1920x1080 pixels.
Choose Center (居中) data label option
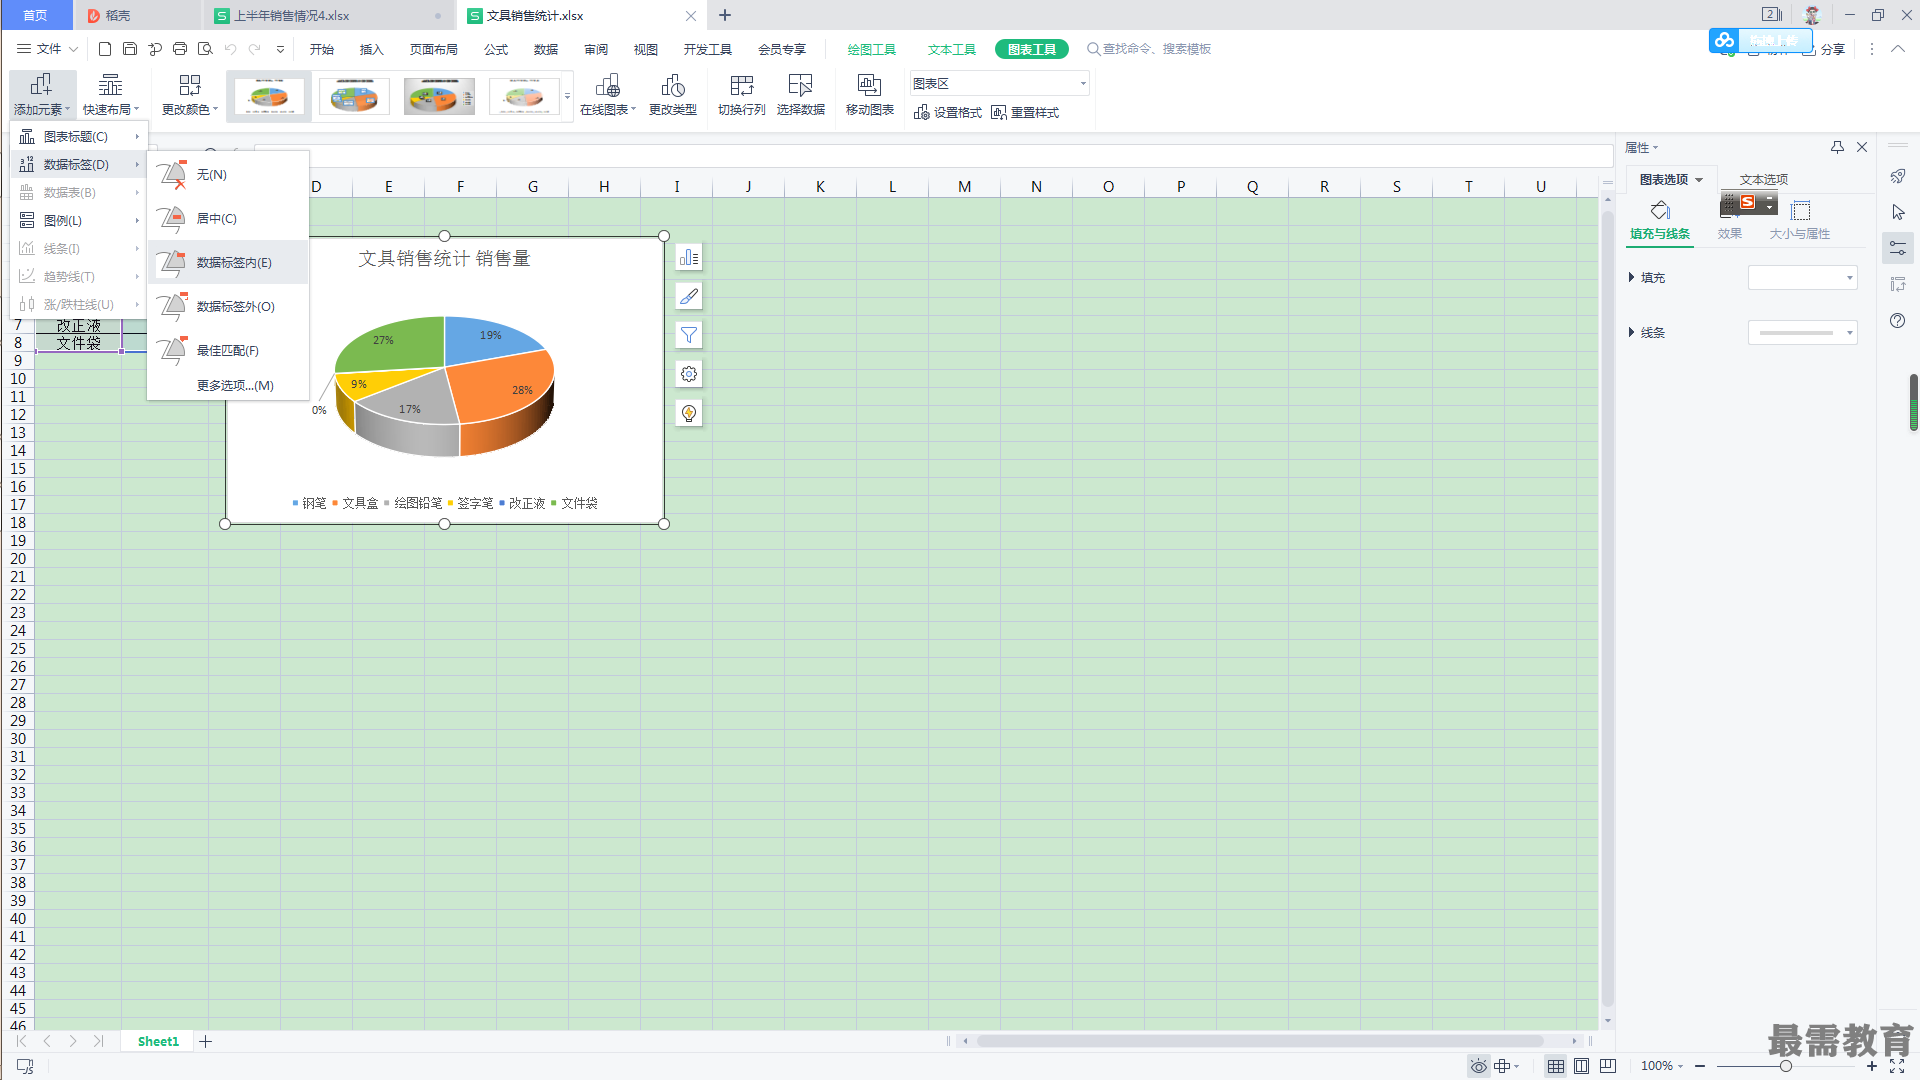point(228,218)
